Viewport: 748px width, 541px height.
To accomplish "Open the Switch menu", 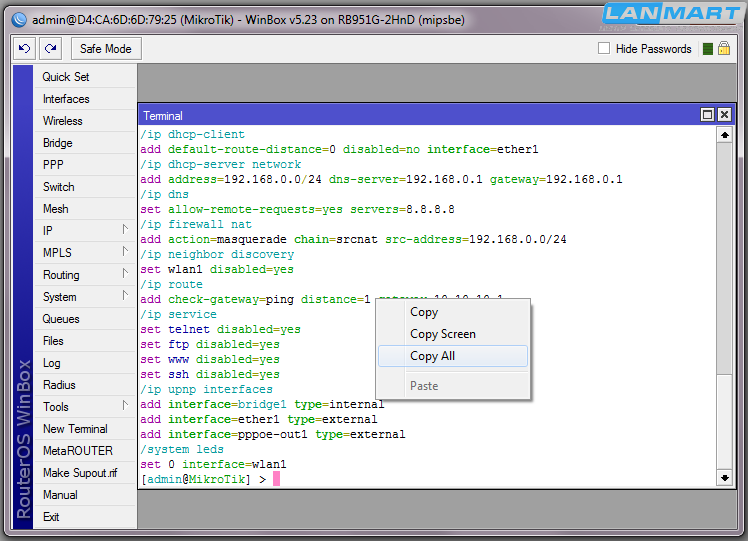I will pyautogui.click(x=85, y=187).
